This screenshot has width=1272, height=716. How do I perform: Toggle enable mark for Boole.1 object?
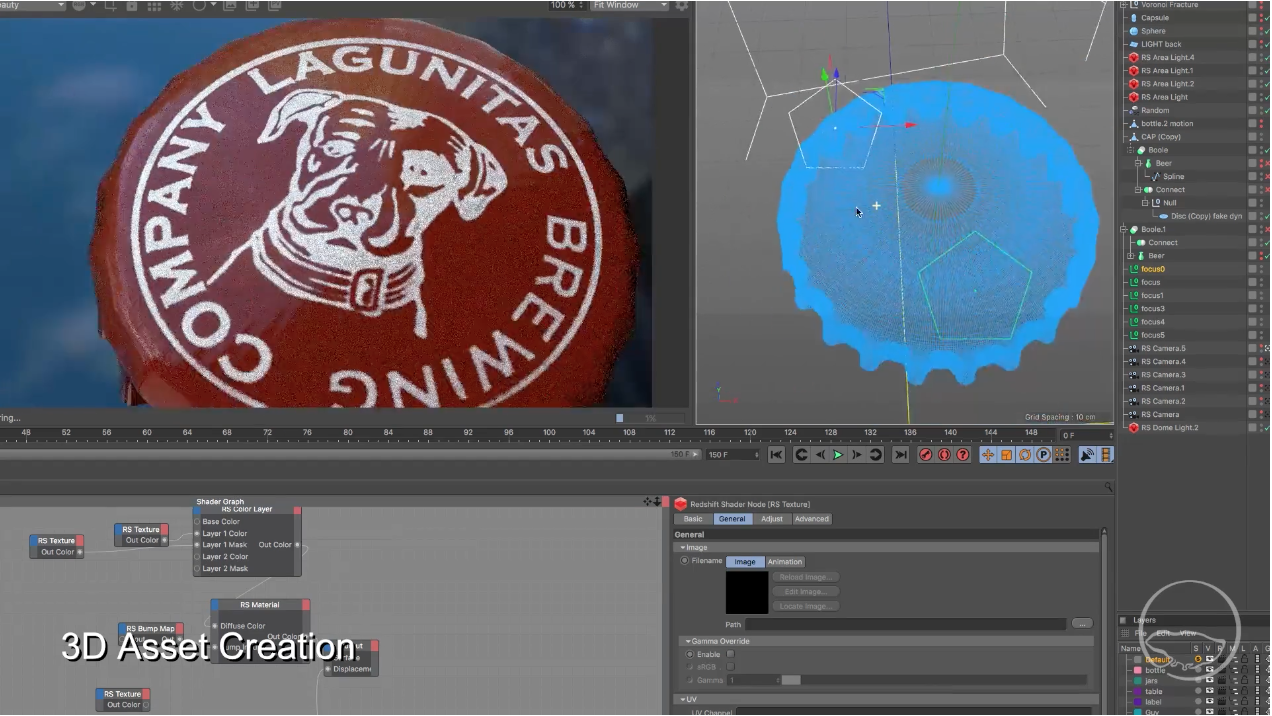[1266, 230]
